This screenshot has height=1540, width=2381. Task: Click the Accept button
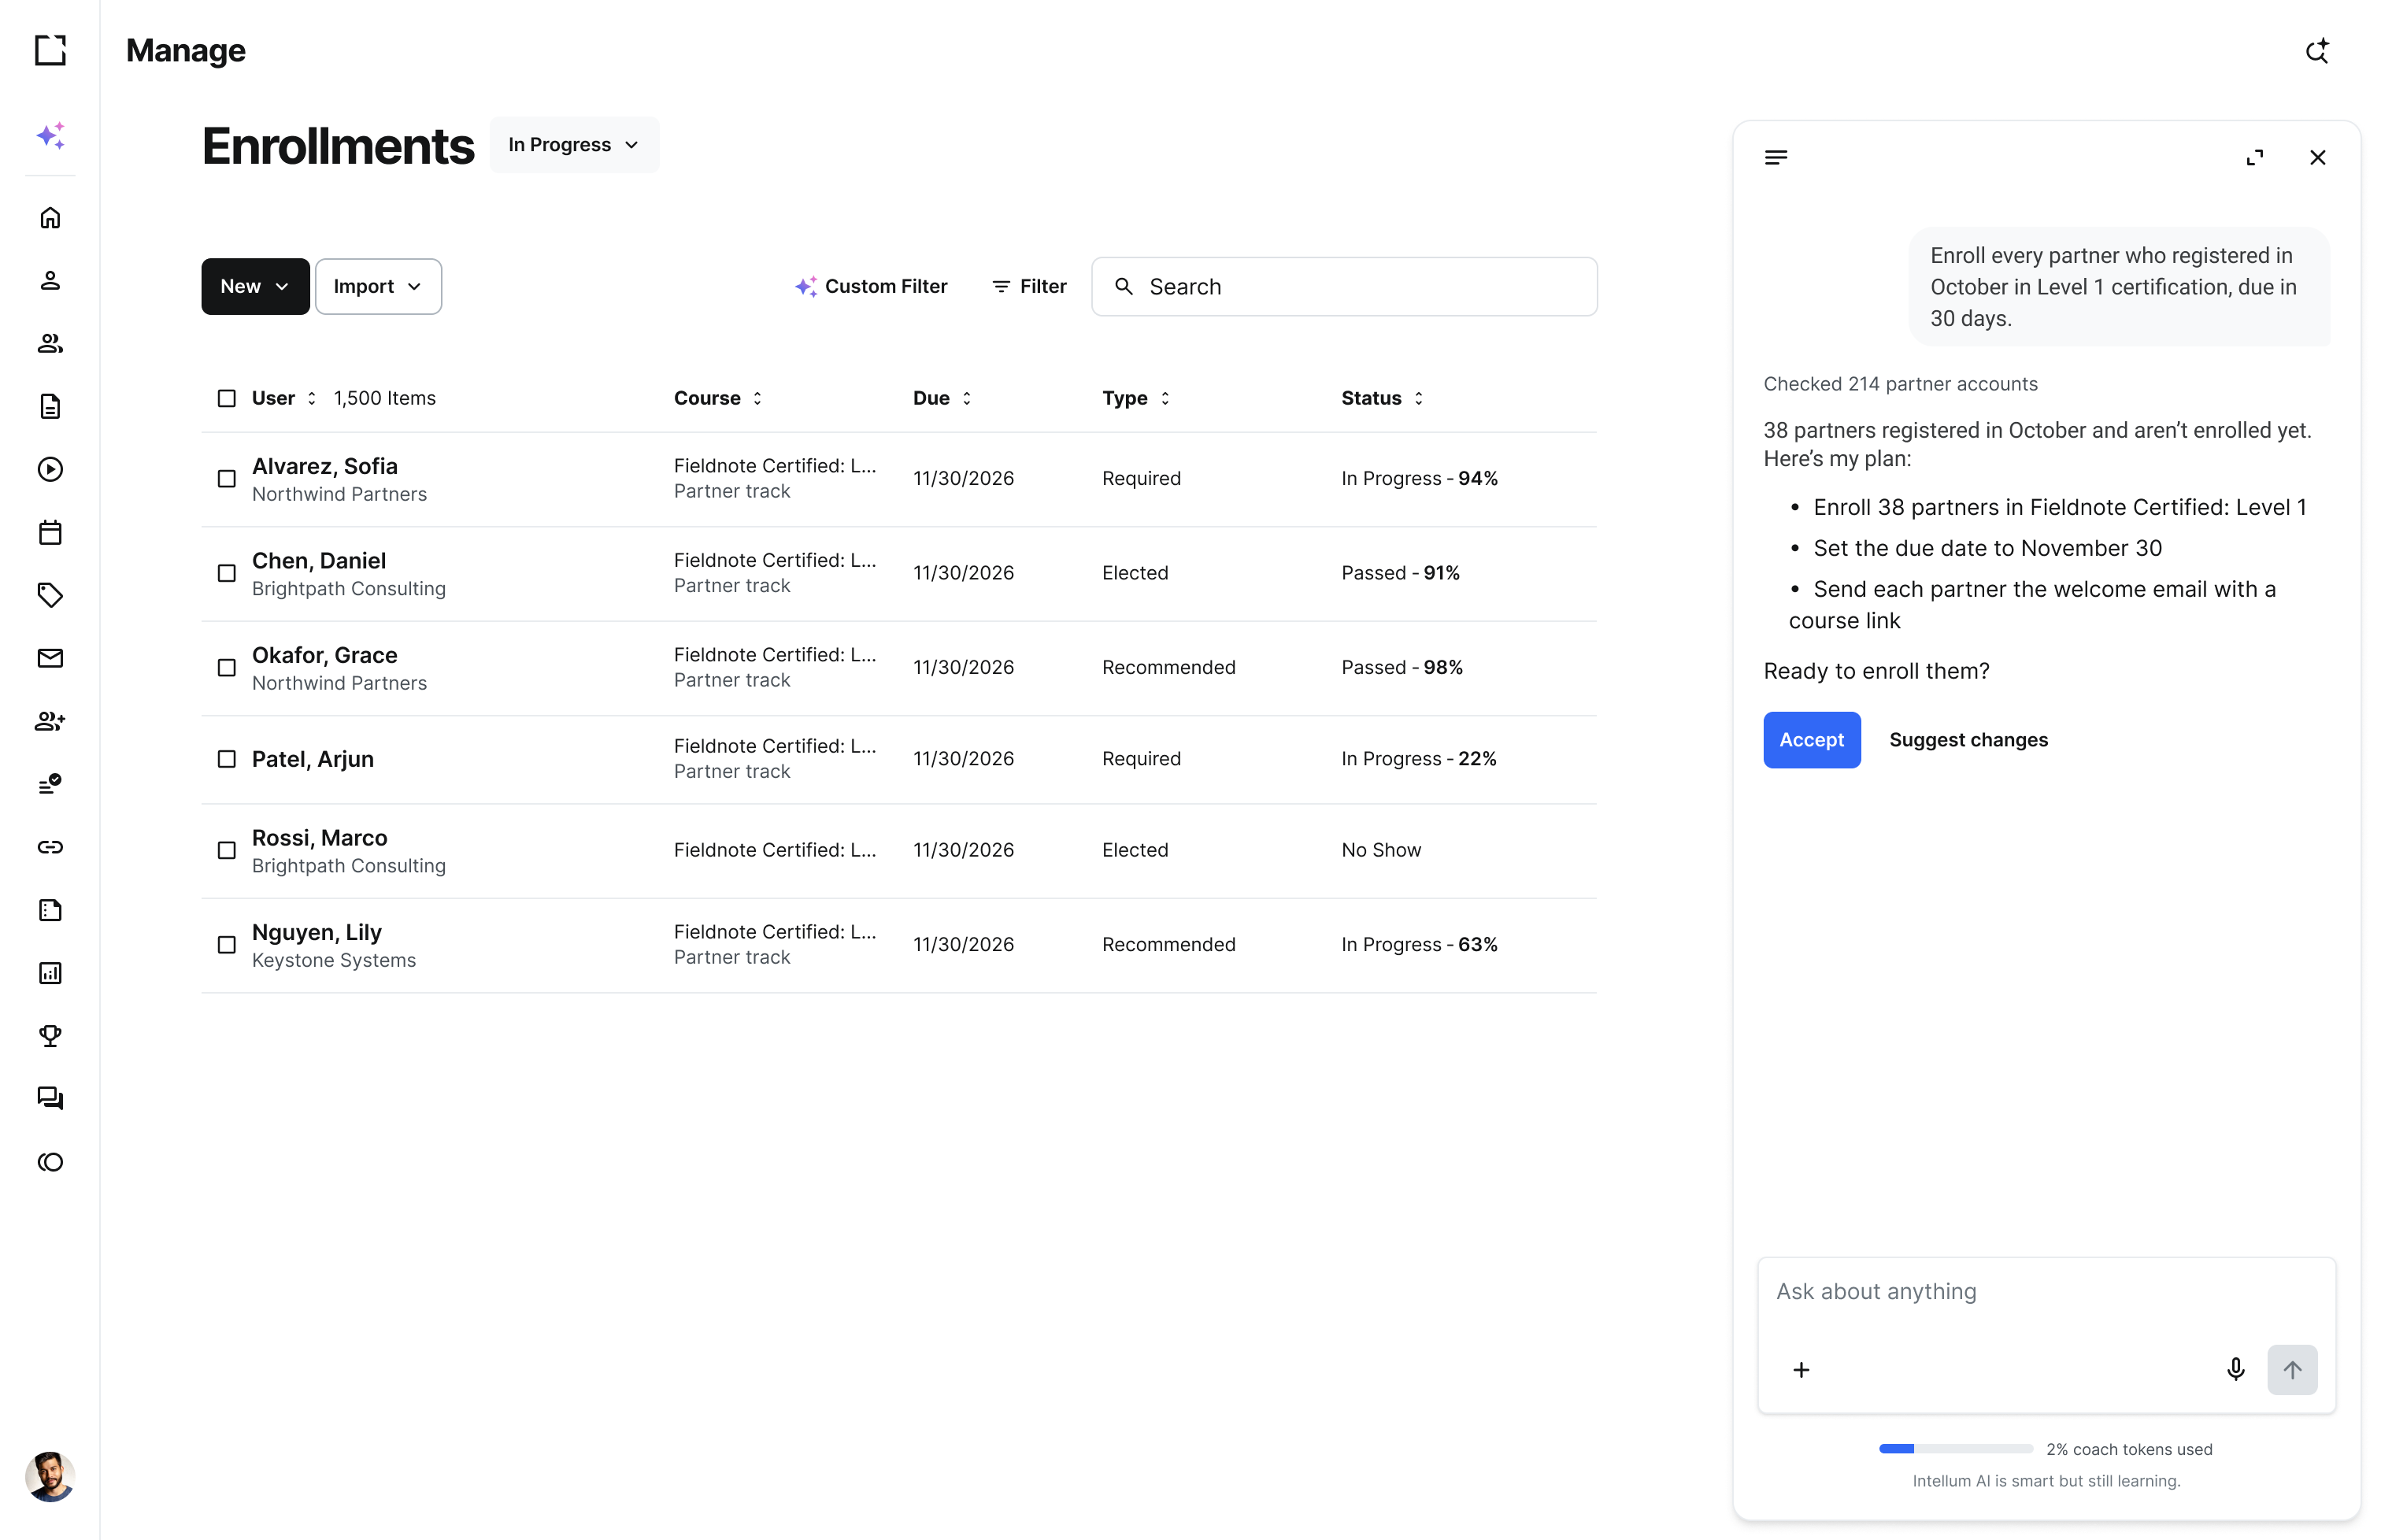click(1811, 740)
